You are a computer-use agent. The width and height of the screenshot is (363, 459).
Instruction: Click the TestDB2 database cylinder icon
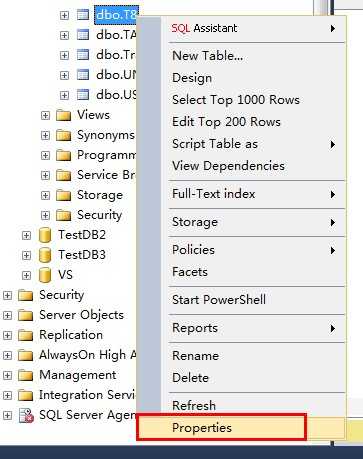click(x=45, y=235)
